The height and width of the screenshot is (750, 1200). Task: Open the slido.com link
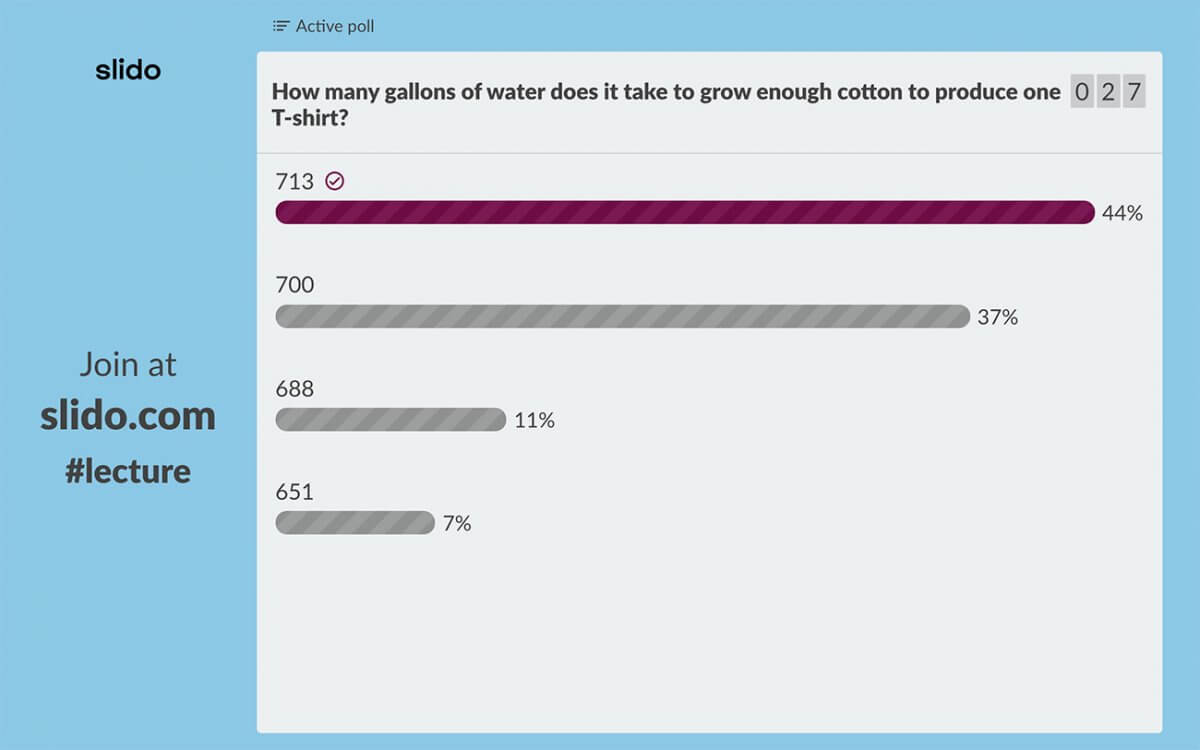coord(129,415)
